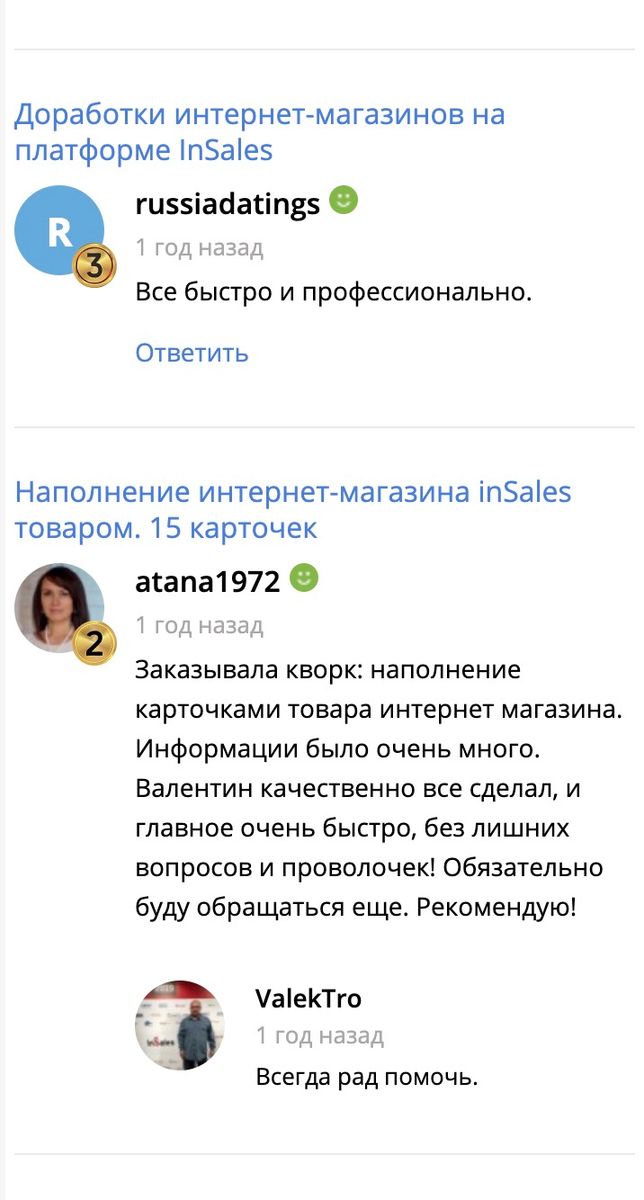This screenshot has width=644, height=1200.
Task: Open the russiadatings username
Action: (x=227, y=204)
